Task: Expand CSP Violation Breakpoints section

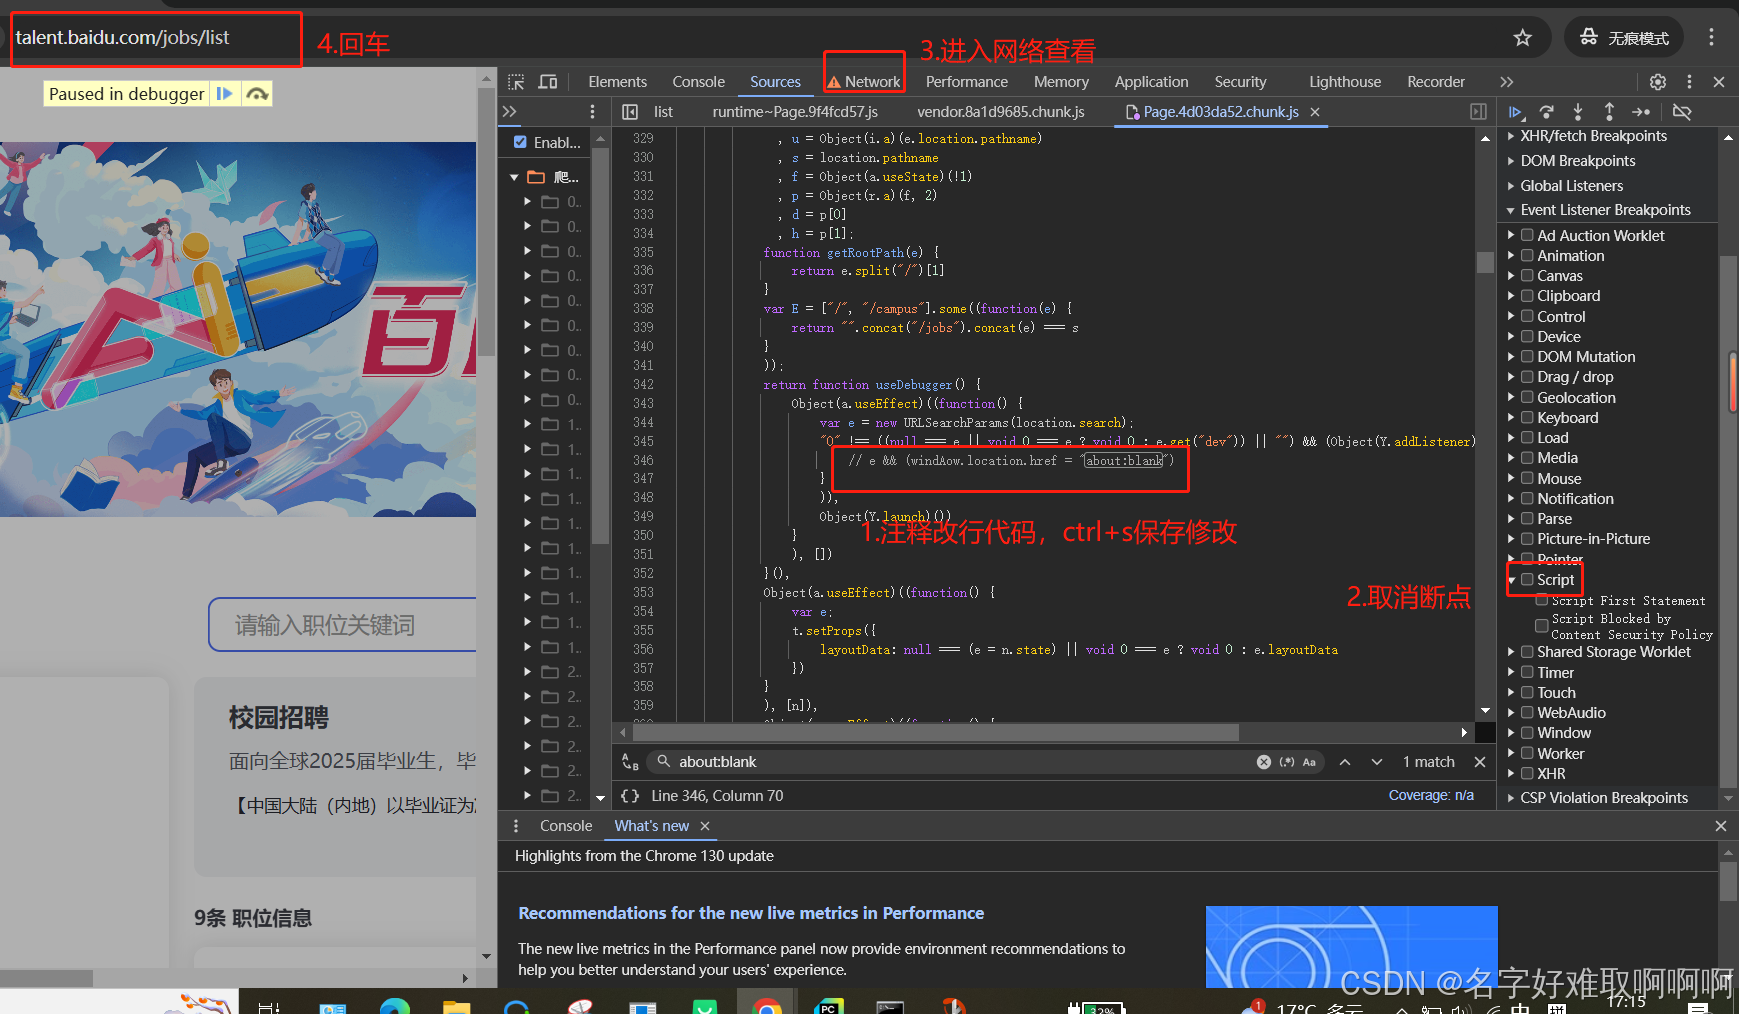Action: (x=1604, y=798)
